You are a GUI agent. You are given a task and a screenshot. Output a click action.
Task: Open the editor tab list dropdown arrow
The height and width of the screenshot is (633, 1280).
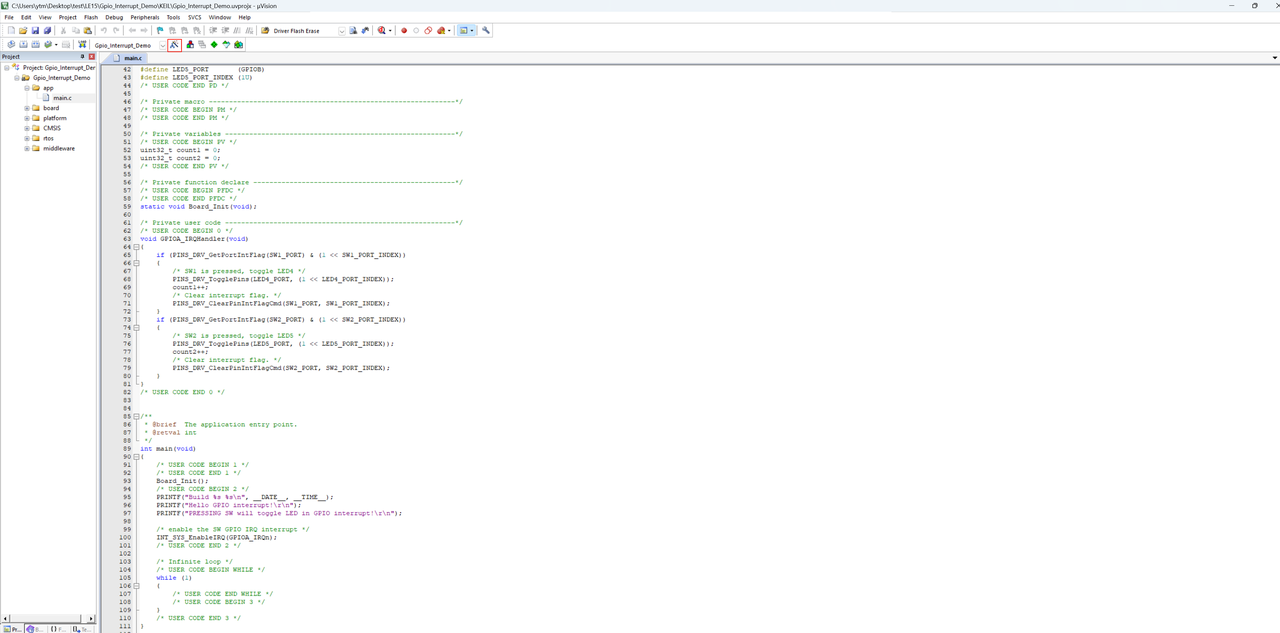[x=1274, y=58]
